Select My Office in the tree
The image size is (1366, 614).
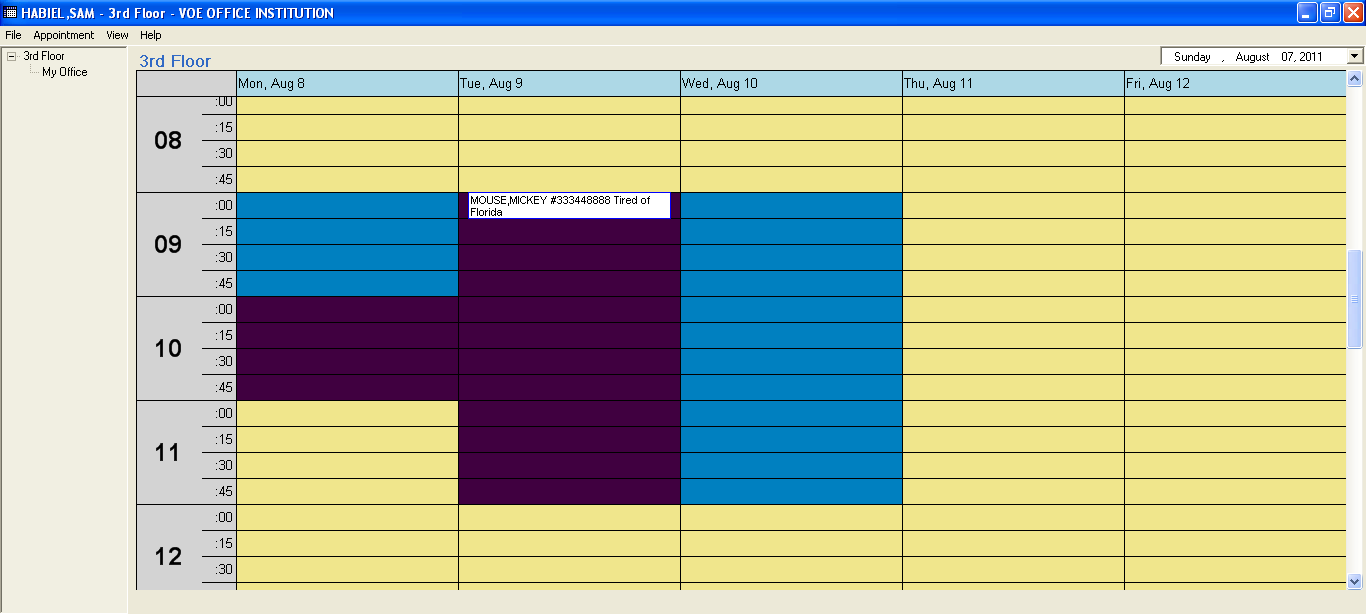(x=65, y=72)
